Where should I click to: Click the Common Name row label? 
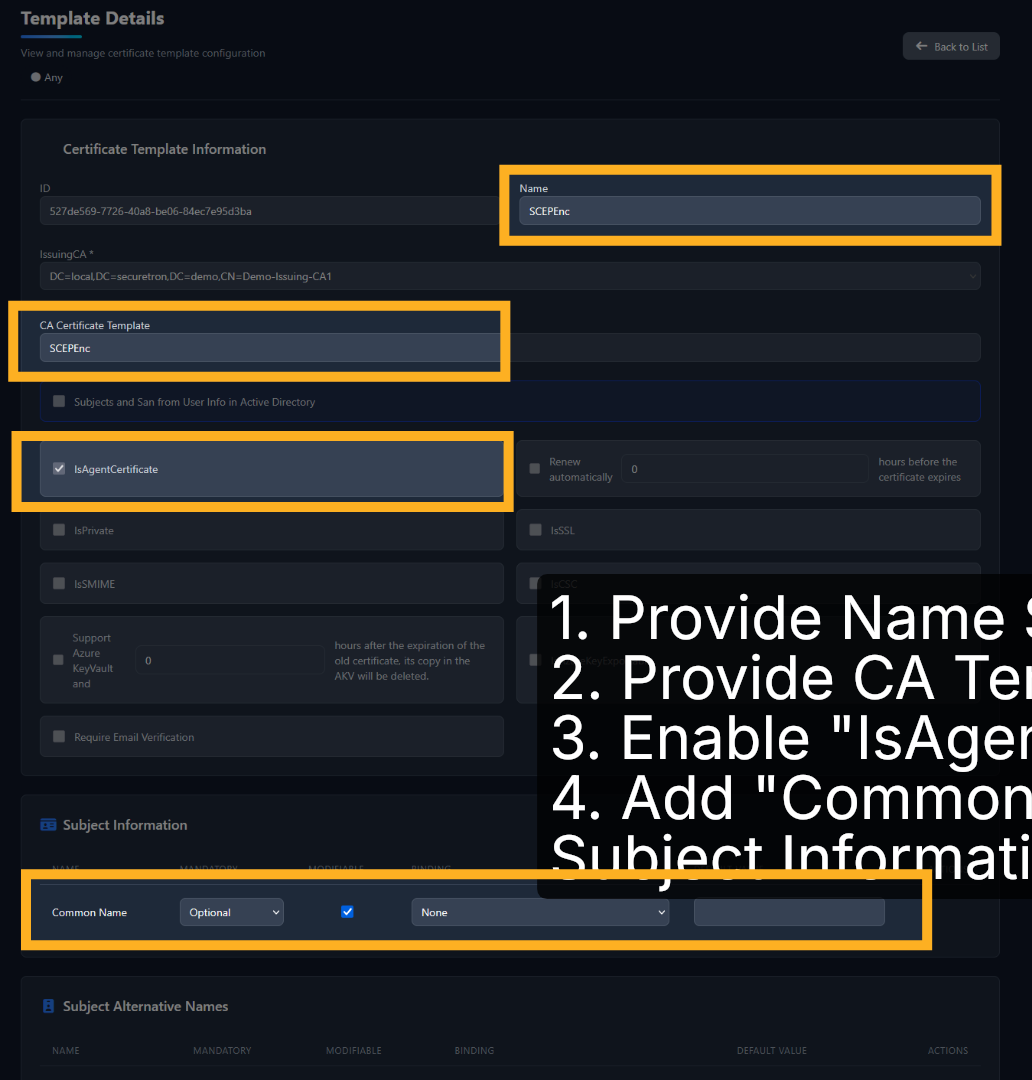[x=90, y=912]
